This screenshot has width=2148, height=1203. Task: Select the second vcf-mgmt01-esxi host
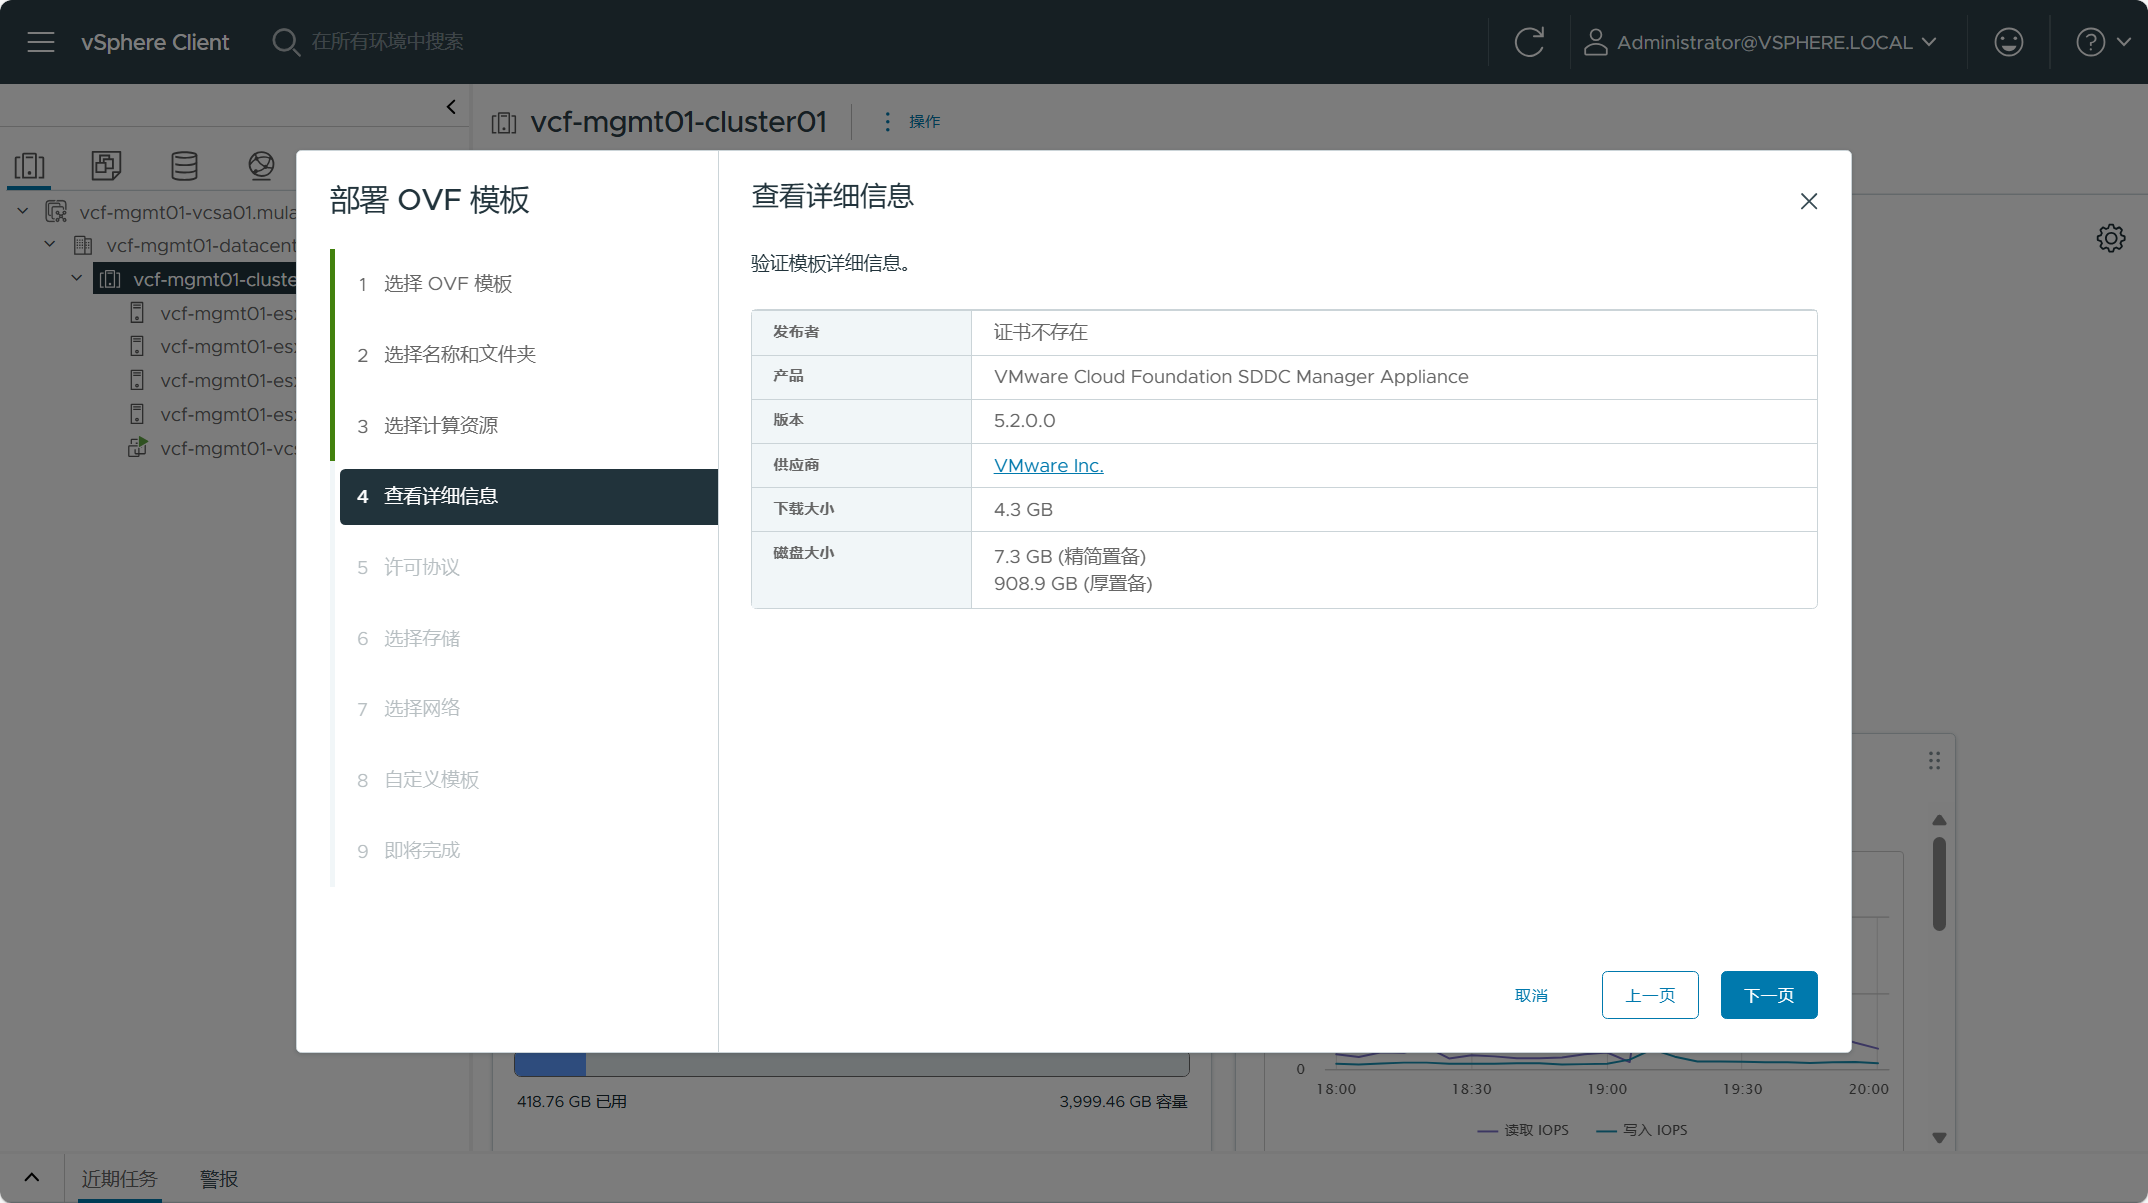212,346
